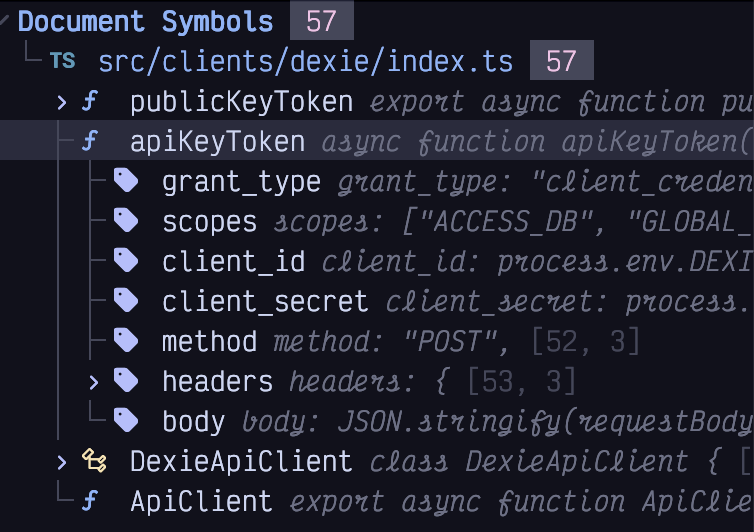Screen dimensions: 754x532
Task: Click the 'export async function pu' detail text
Action: pos(561,103)
